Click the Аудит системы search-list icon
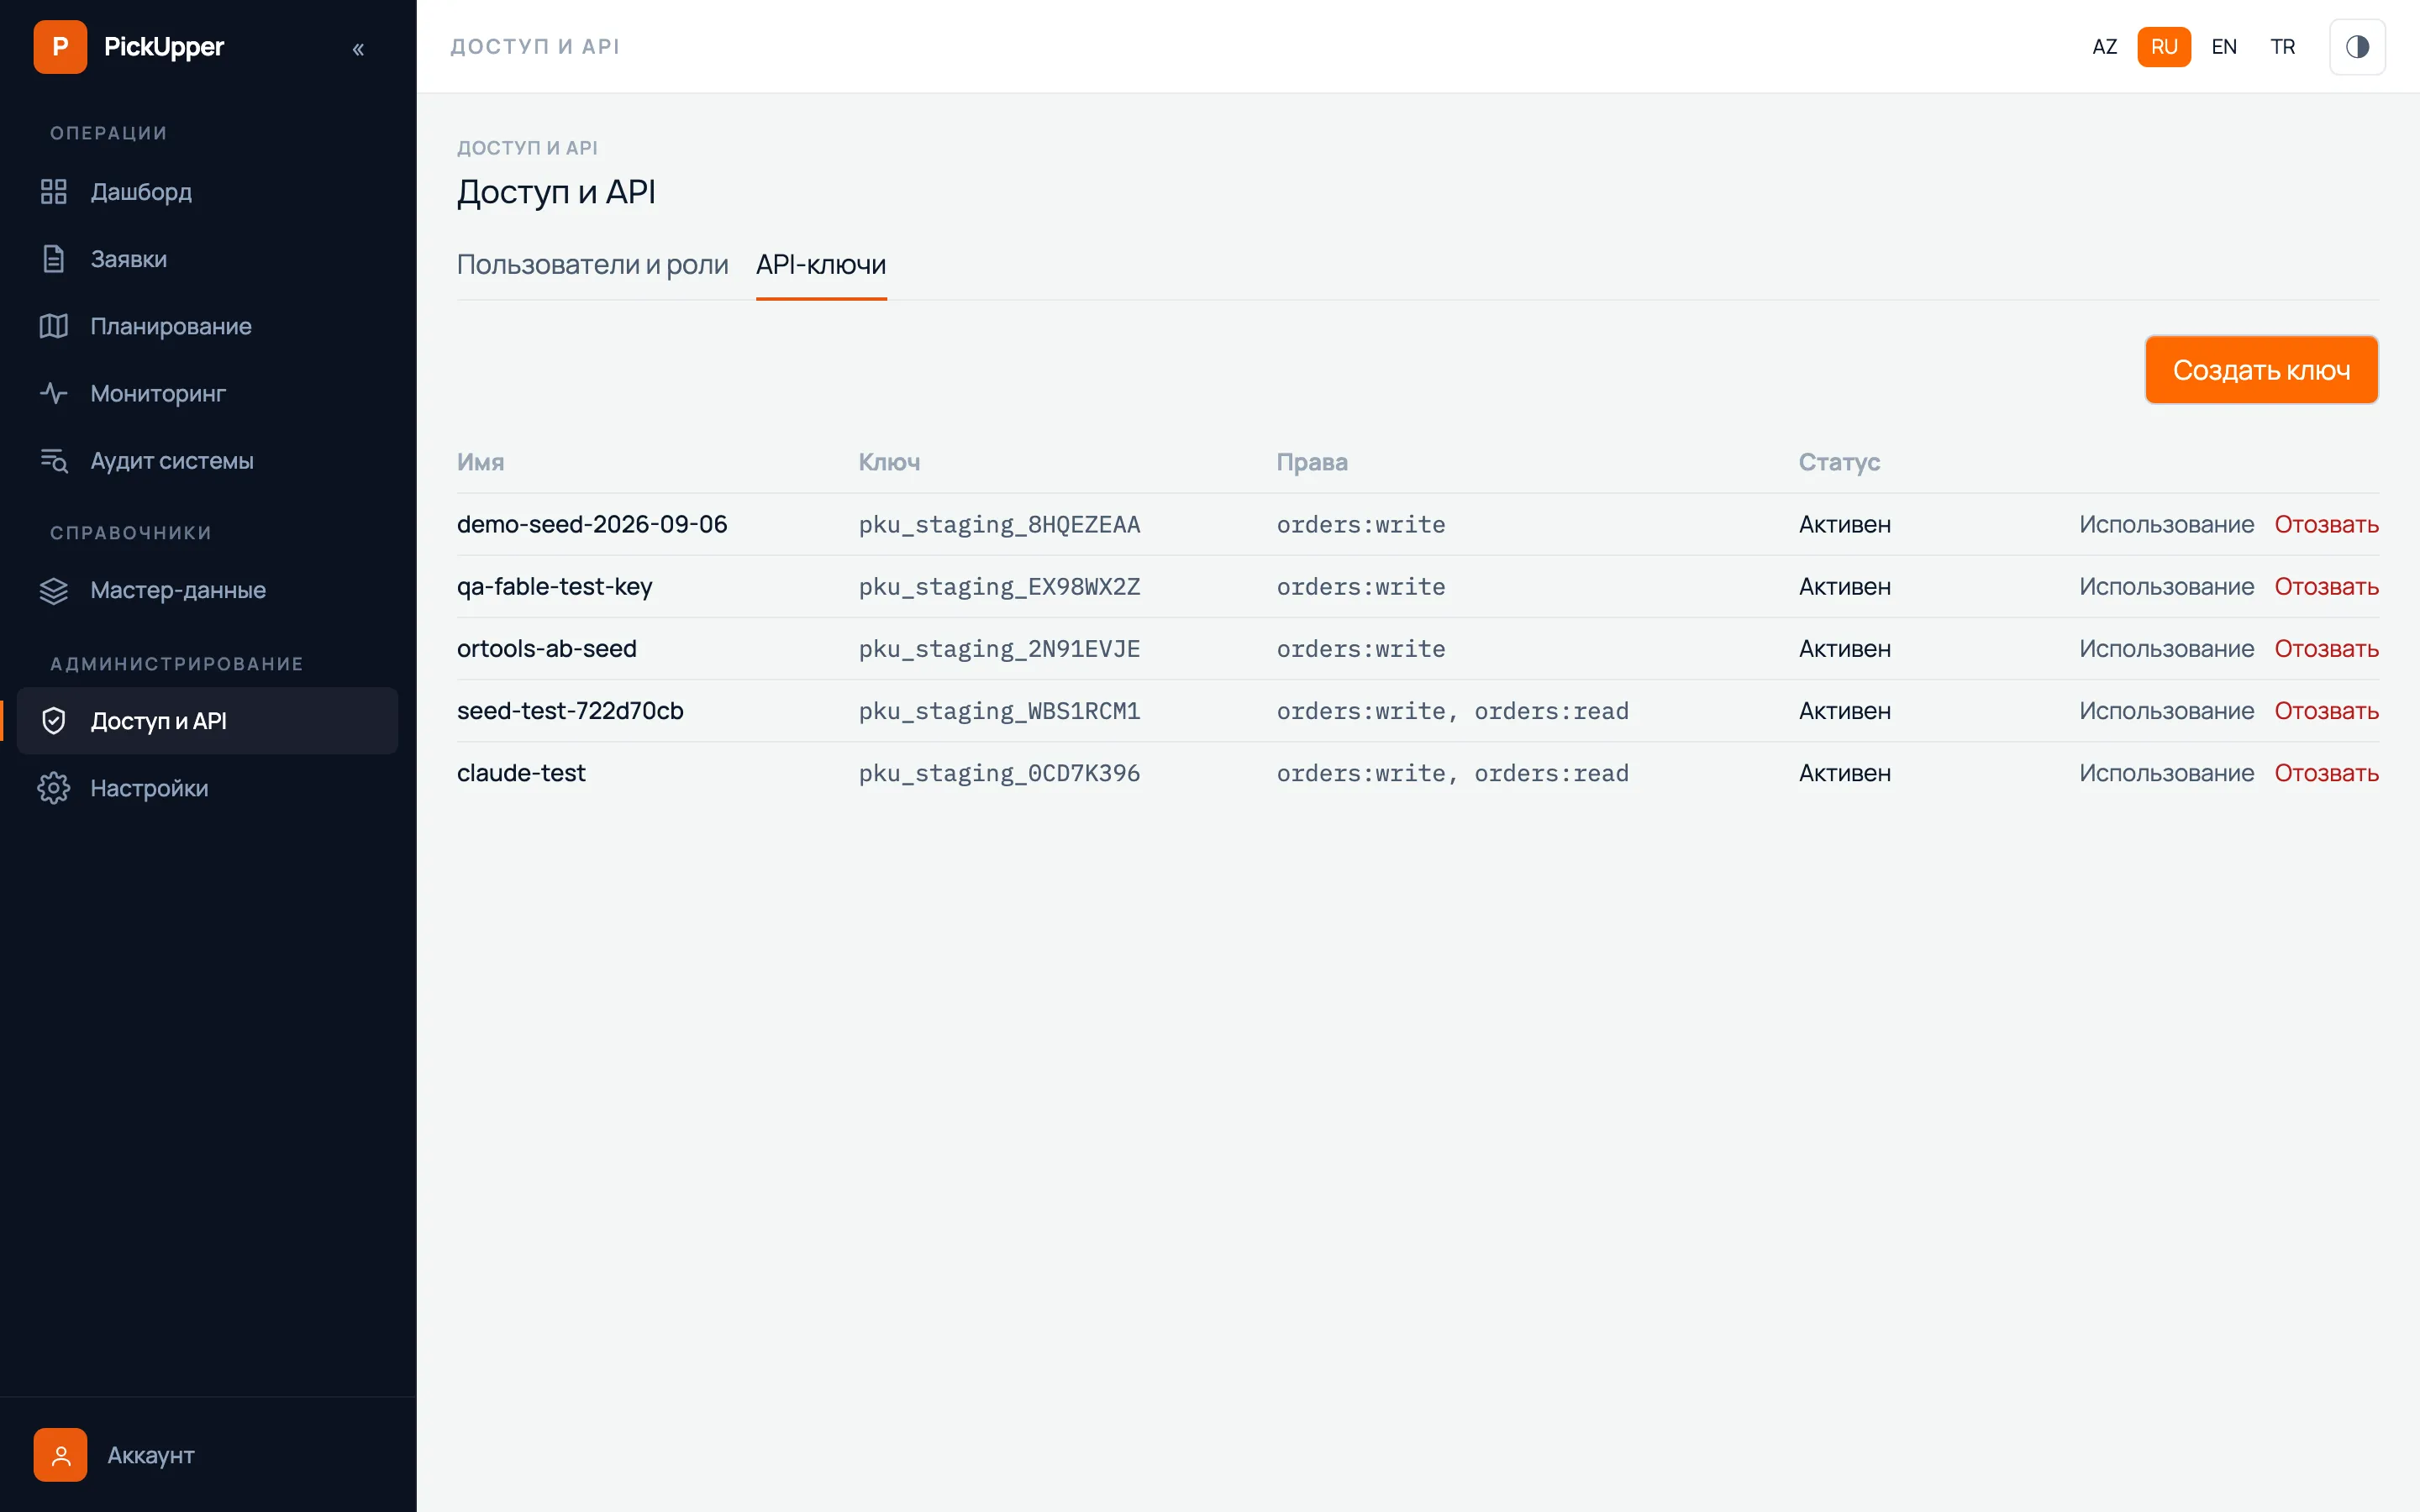 (x=54, y=460)
